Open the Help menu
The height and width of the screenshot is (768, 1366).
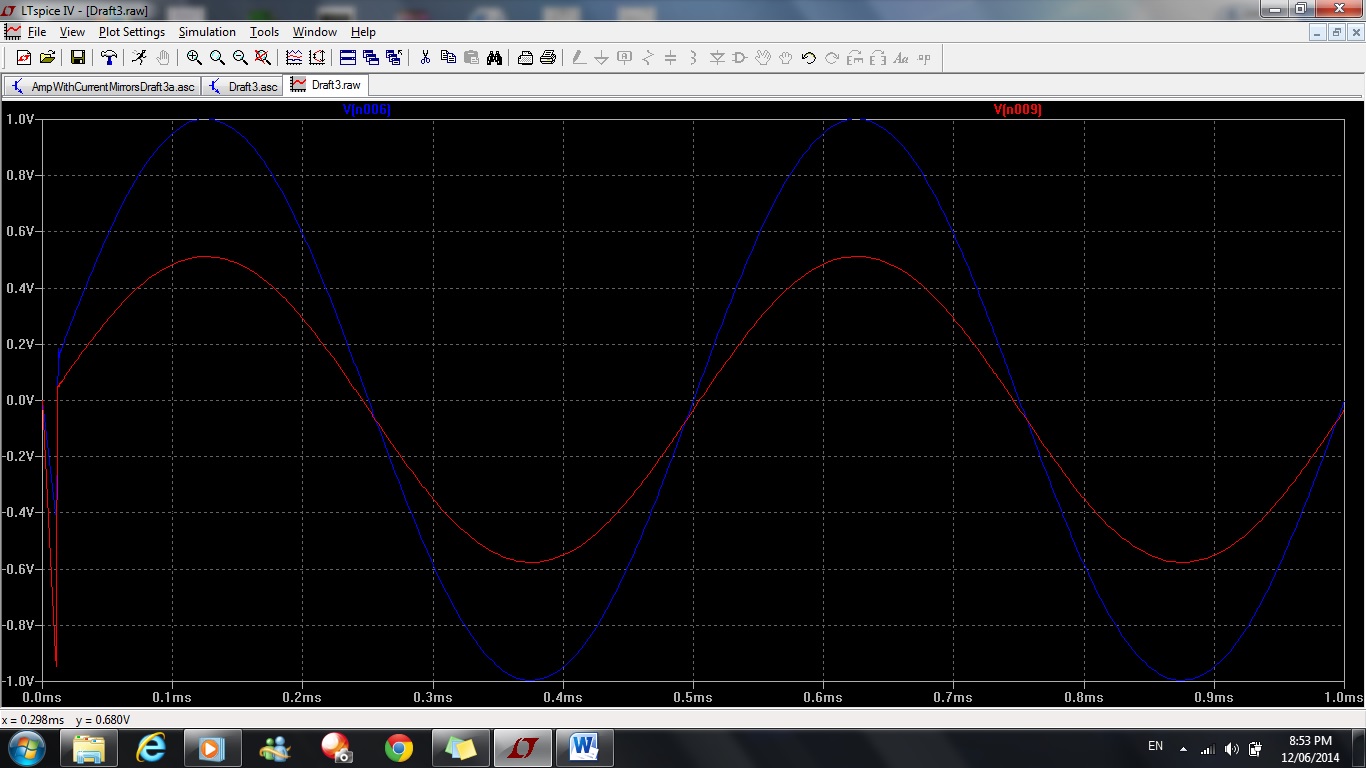[x=363, y=32]
